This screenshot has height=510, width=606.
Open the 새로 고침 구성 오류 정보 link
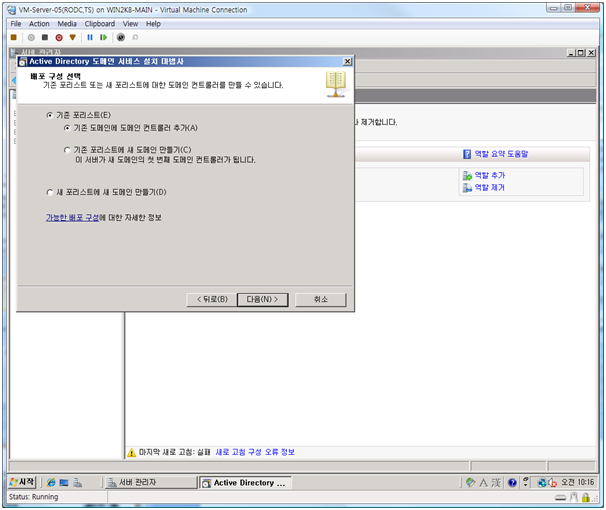pyautogui.click(x=255, y=452)
